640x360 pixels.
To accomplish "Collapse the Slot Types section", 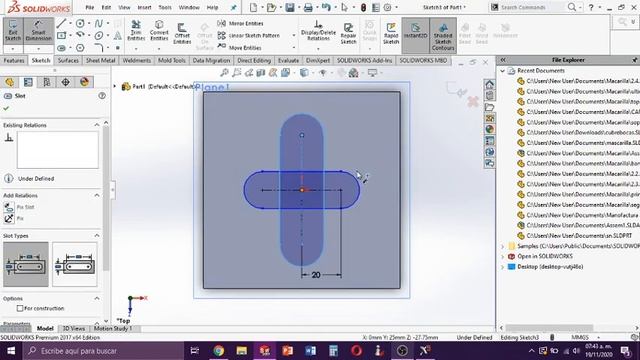I will [97, 236].
